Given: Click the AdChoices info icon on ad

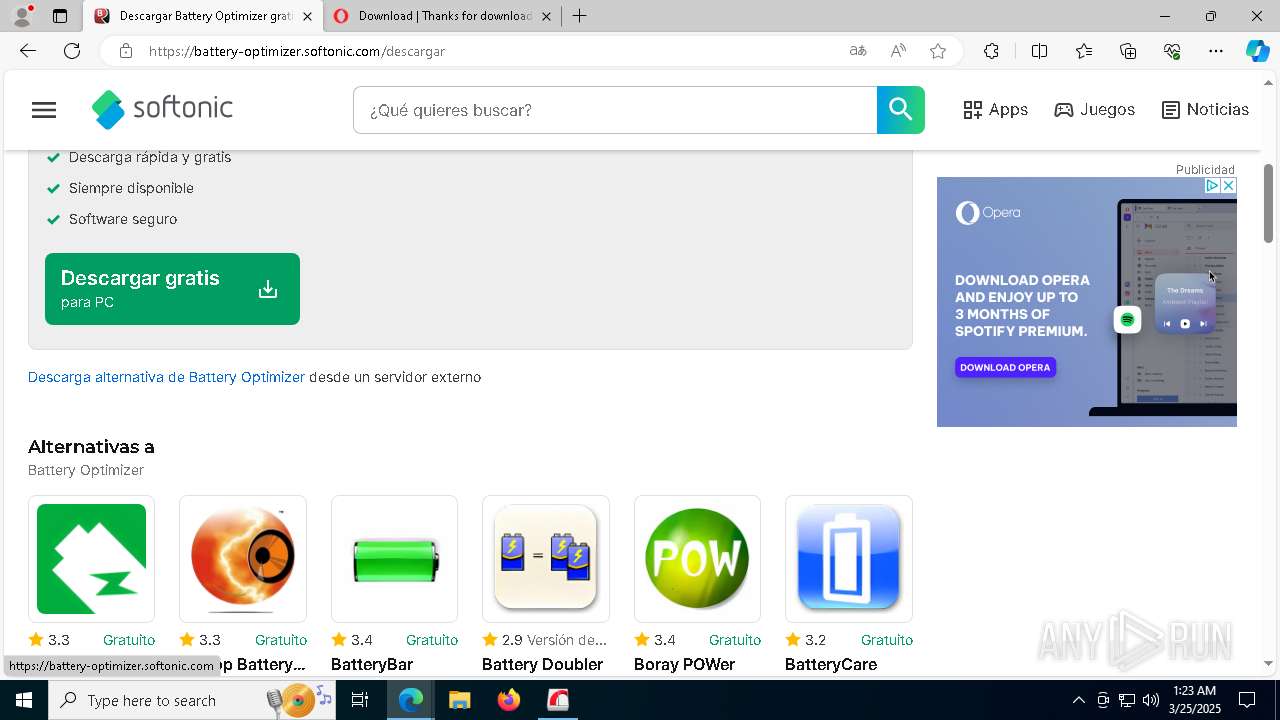Looking at the screenshot, I should pyautogui.click(x=1212, y=186).
